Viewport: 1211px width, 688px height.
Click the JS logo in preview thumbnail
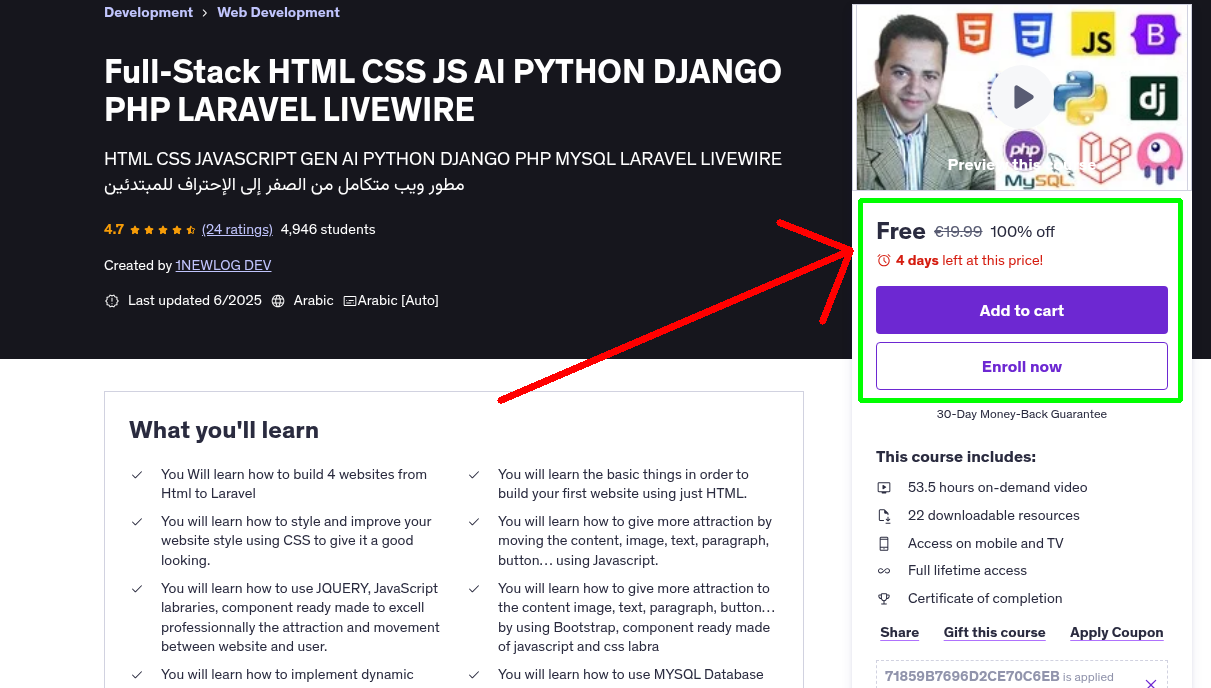pyautogui.click(x=1093, y=34)
